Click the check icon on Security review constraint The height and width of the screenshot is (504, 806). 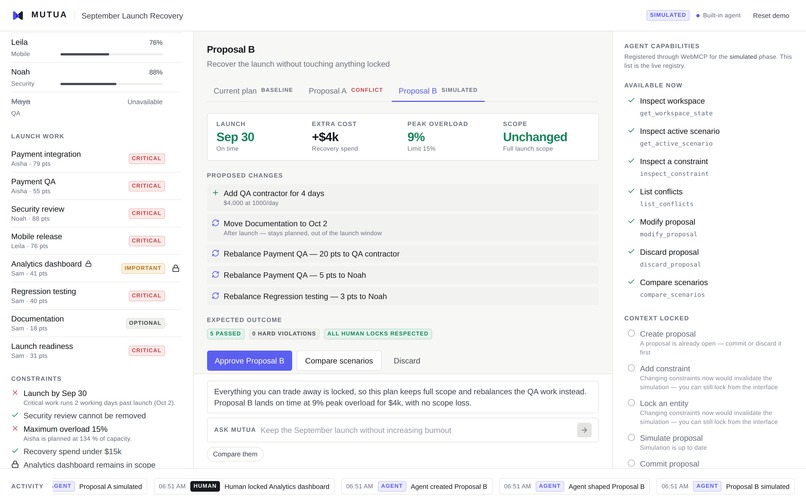[x=15, y=415]
